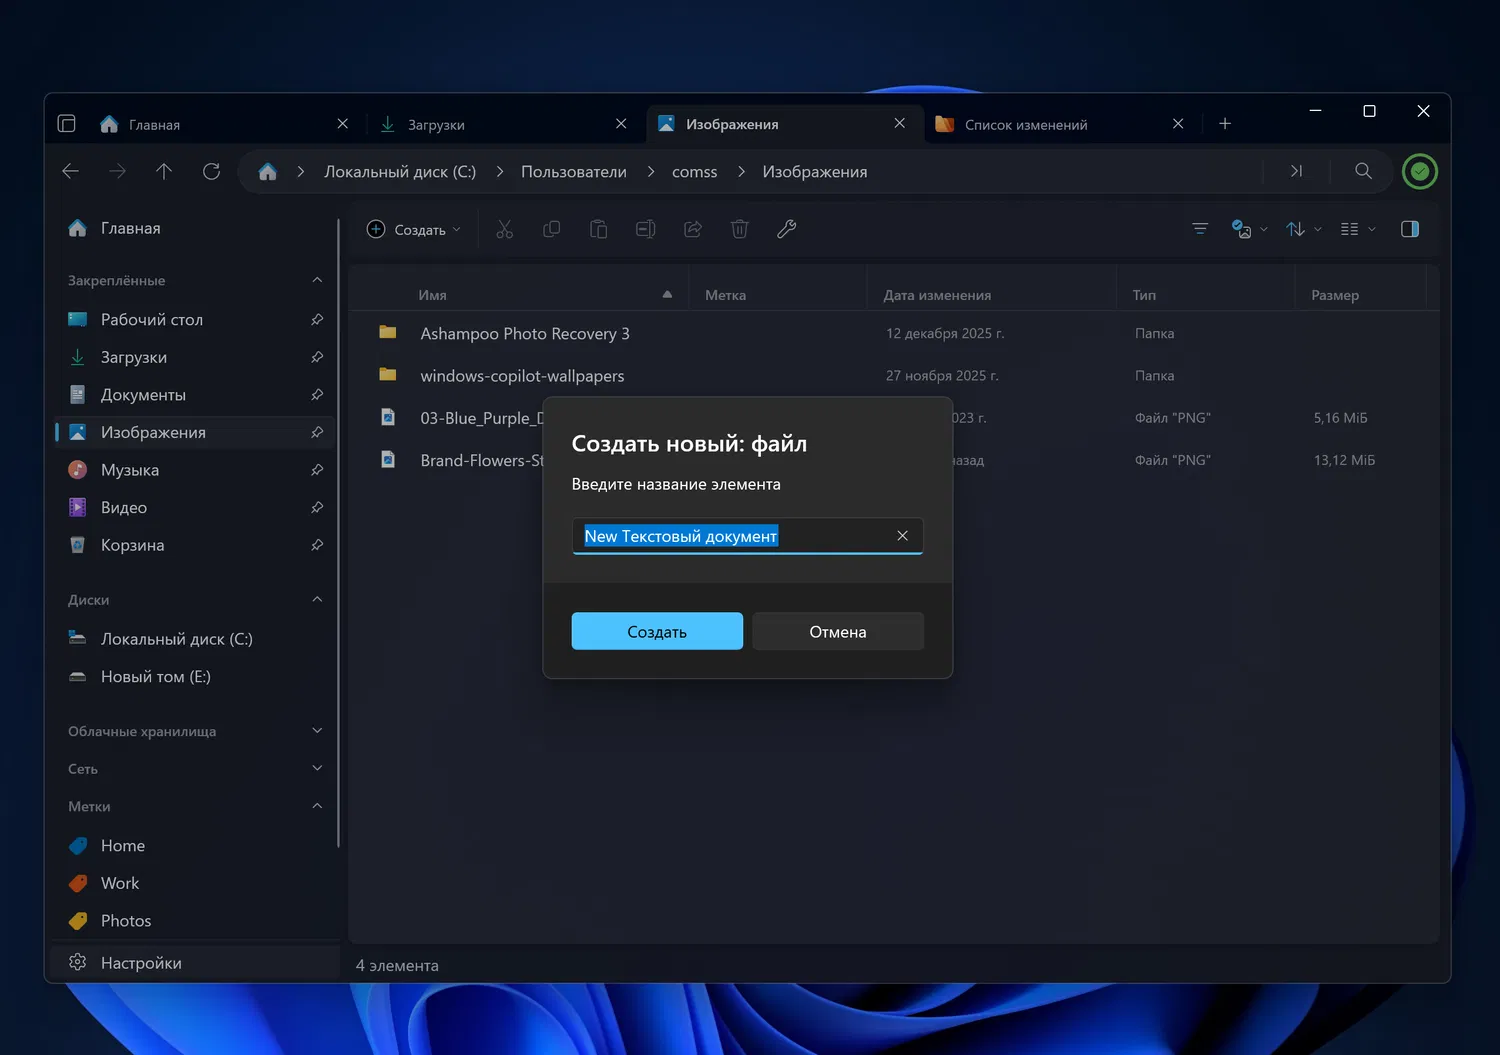The width and height of the screenshot is (1500, 1055).
Task: Select the windows-copilot-wallpapers folder icon
Action: [388, 375]
